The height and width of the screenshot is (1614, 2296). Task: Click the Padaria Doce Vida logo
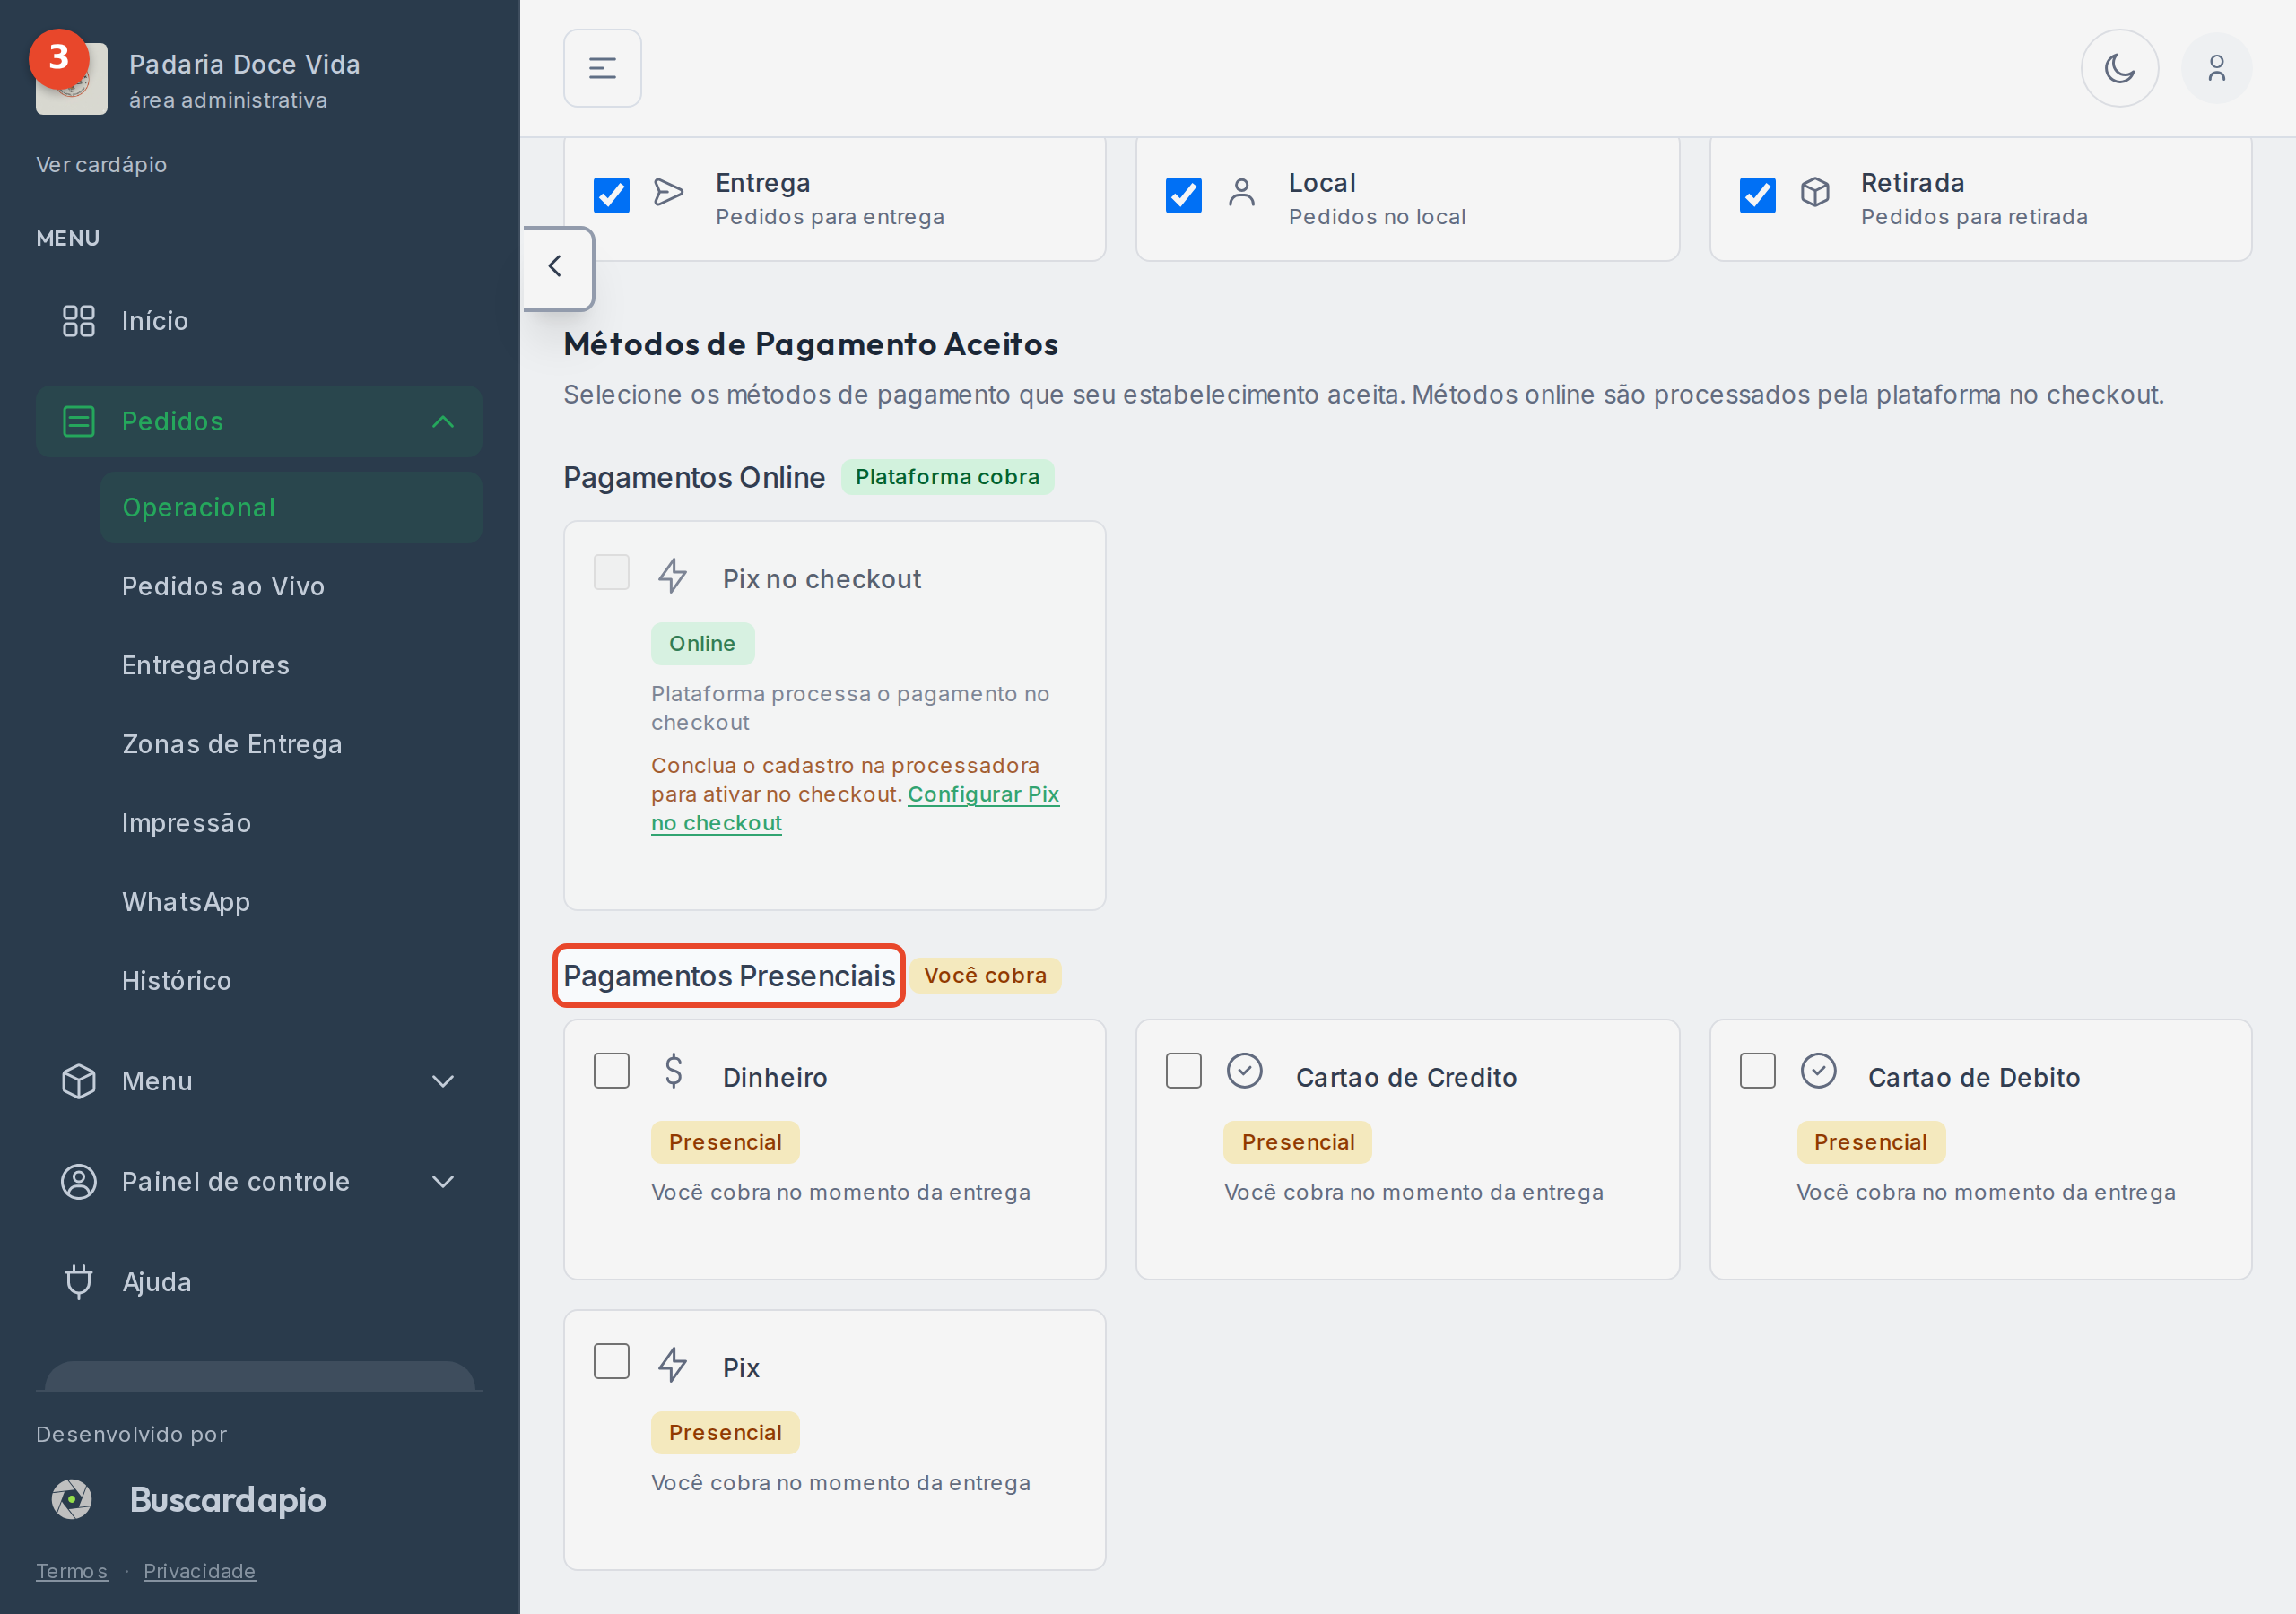(71, 78)
